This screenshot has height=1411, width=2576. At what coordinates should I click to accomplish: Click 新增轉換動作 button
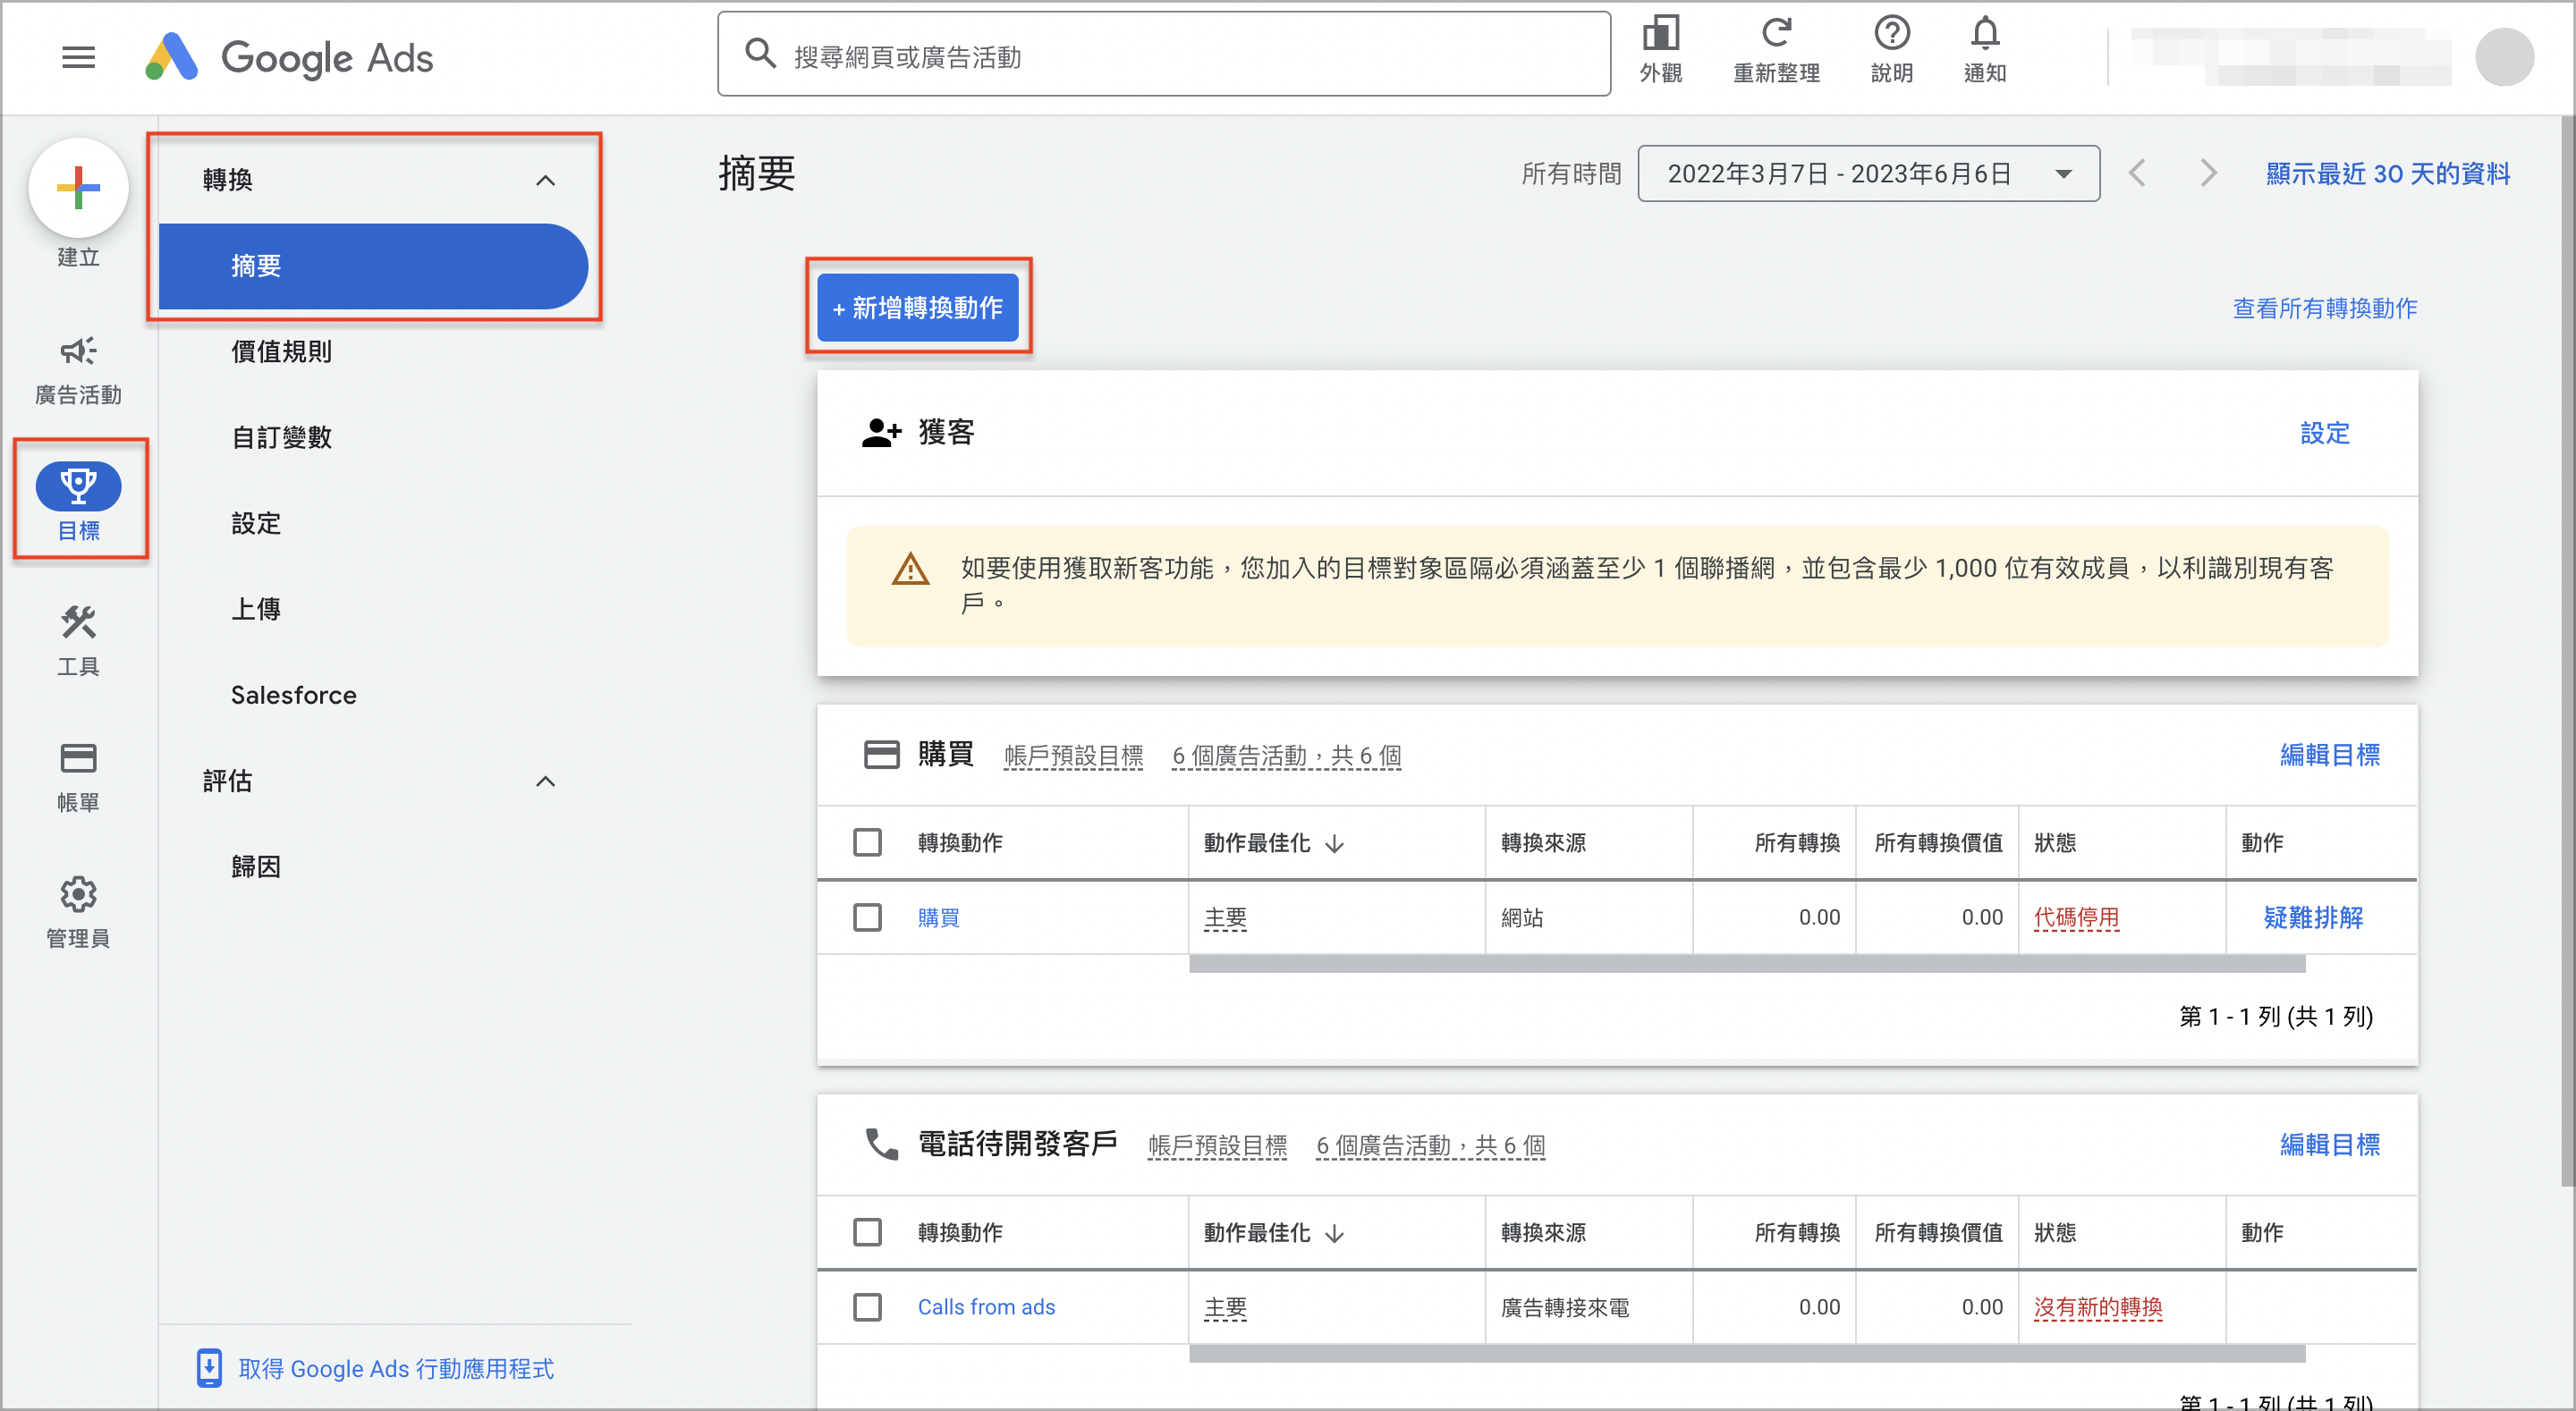(x=917, y=307)
